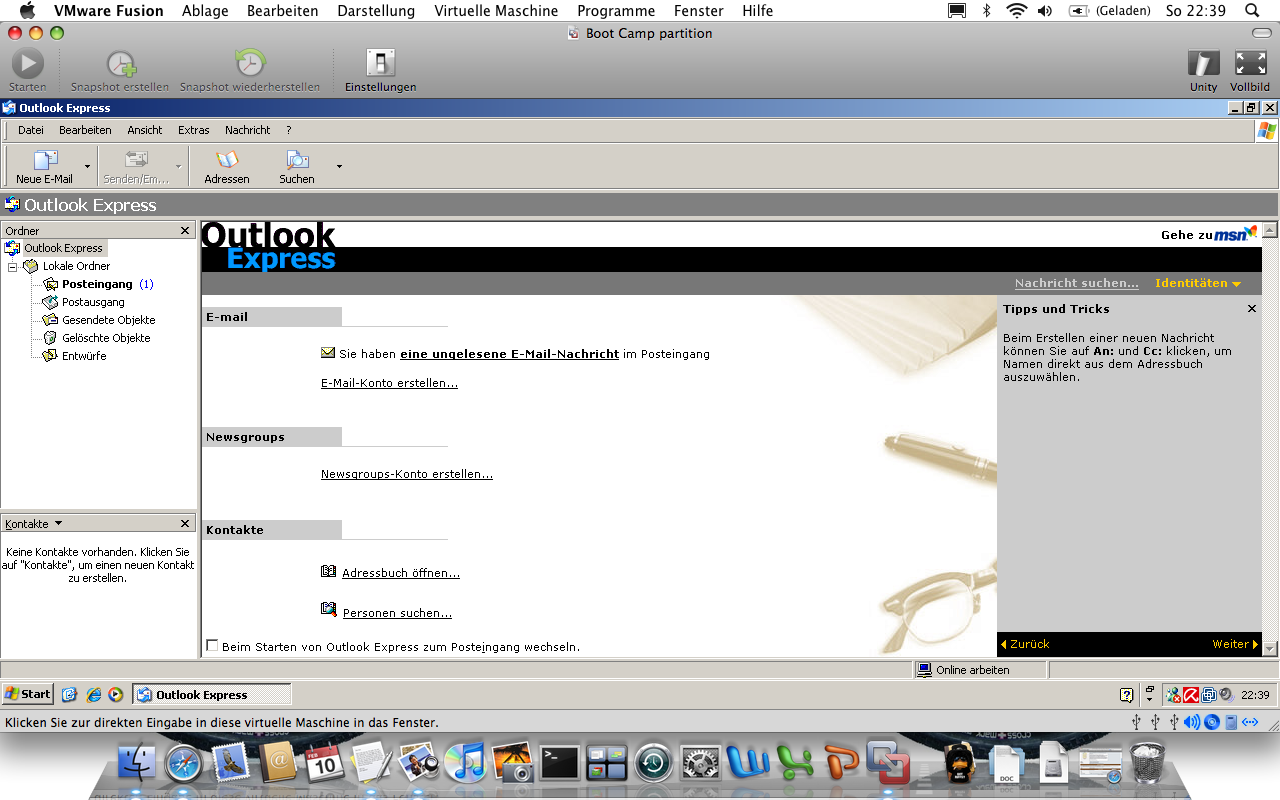Open the Virtuelle Maschine menu in the Mac menu bar
This screenshot has width=1280, height=800.
[x=496, y=11]
